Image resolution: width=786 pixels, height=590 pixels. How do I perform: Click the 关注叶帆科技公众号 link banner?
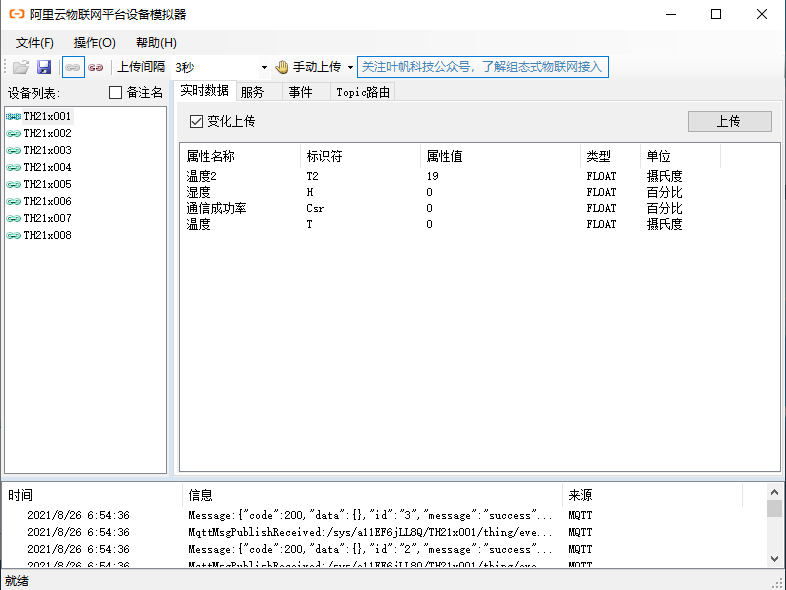[483, 67]
